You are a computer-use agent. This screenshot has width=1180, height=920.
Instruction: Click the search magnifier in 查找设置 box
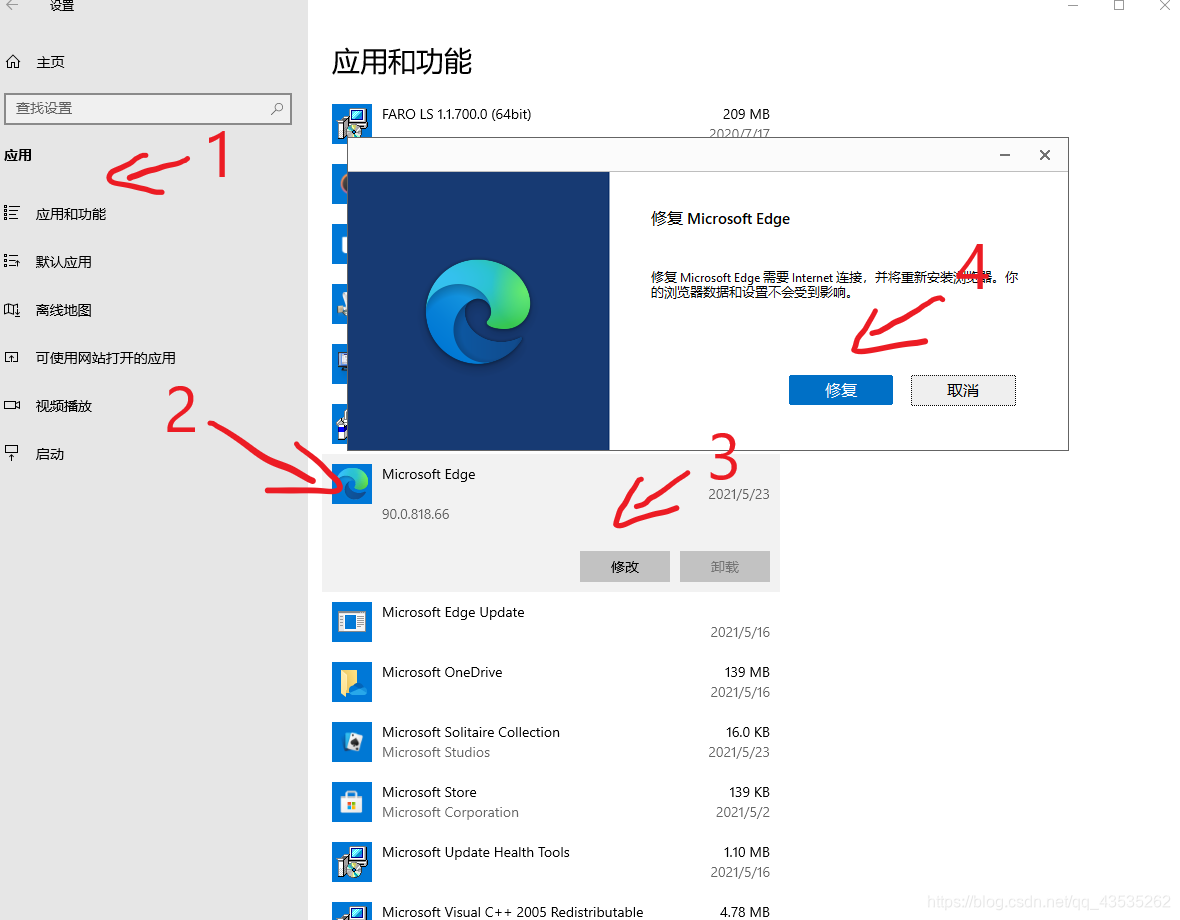(x=277, y=108)
